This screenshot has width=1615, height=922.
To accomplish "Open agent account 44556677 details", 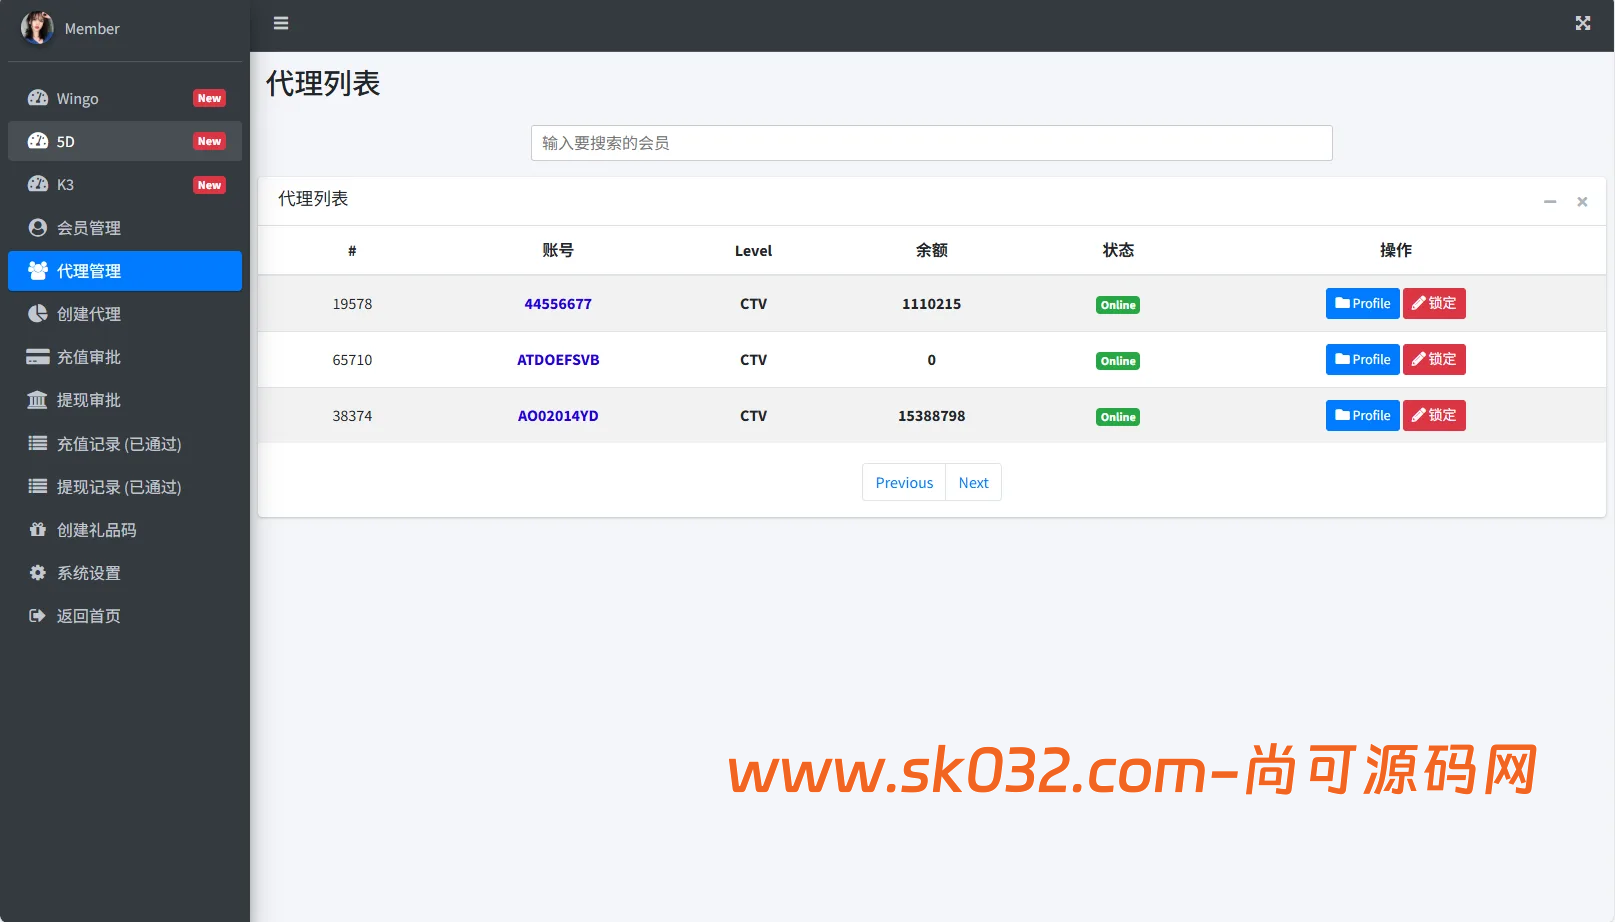I will (x=558, y=303).
